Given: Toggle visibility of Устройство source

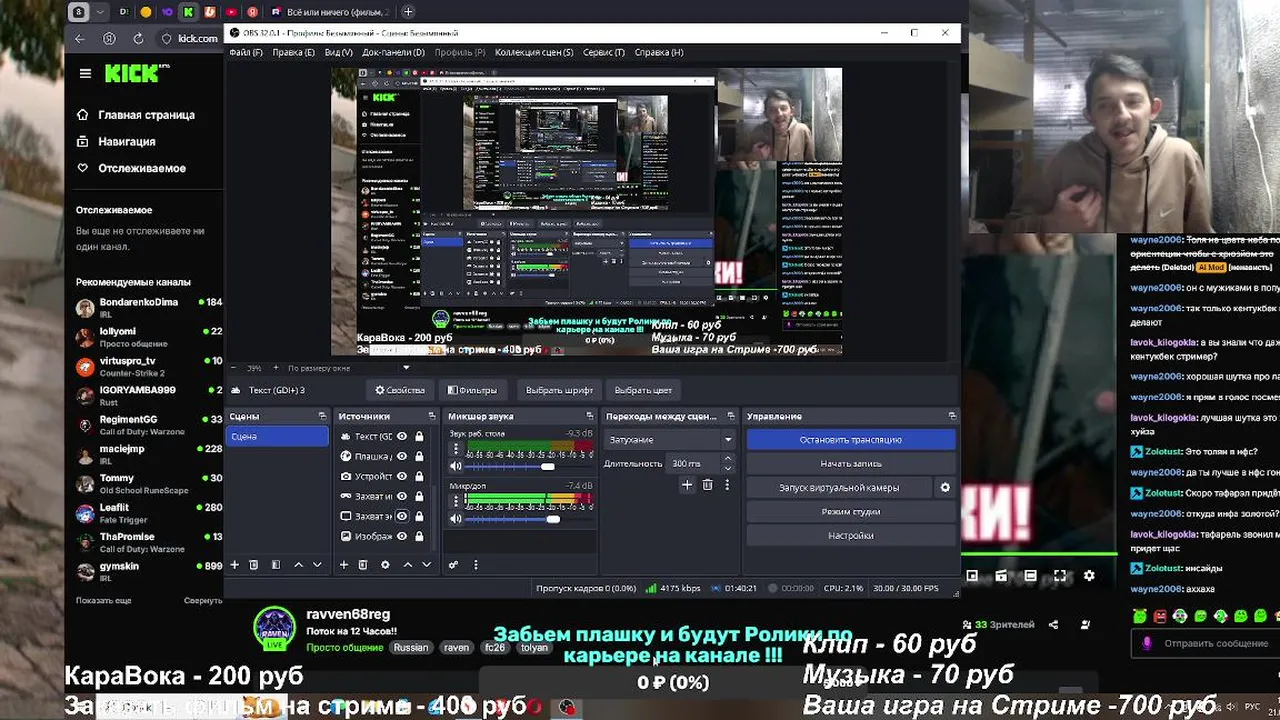Looking at the screenshot, I should point(402,476).
